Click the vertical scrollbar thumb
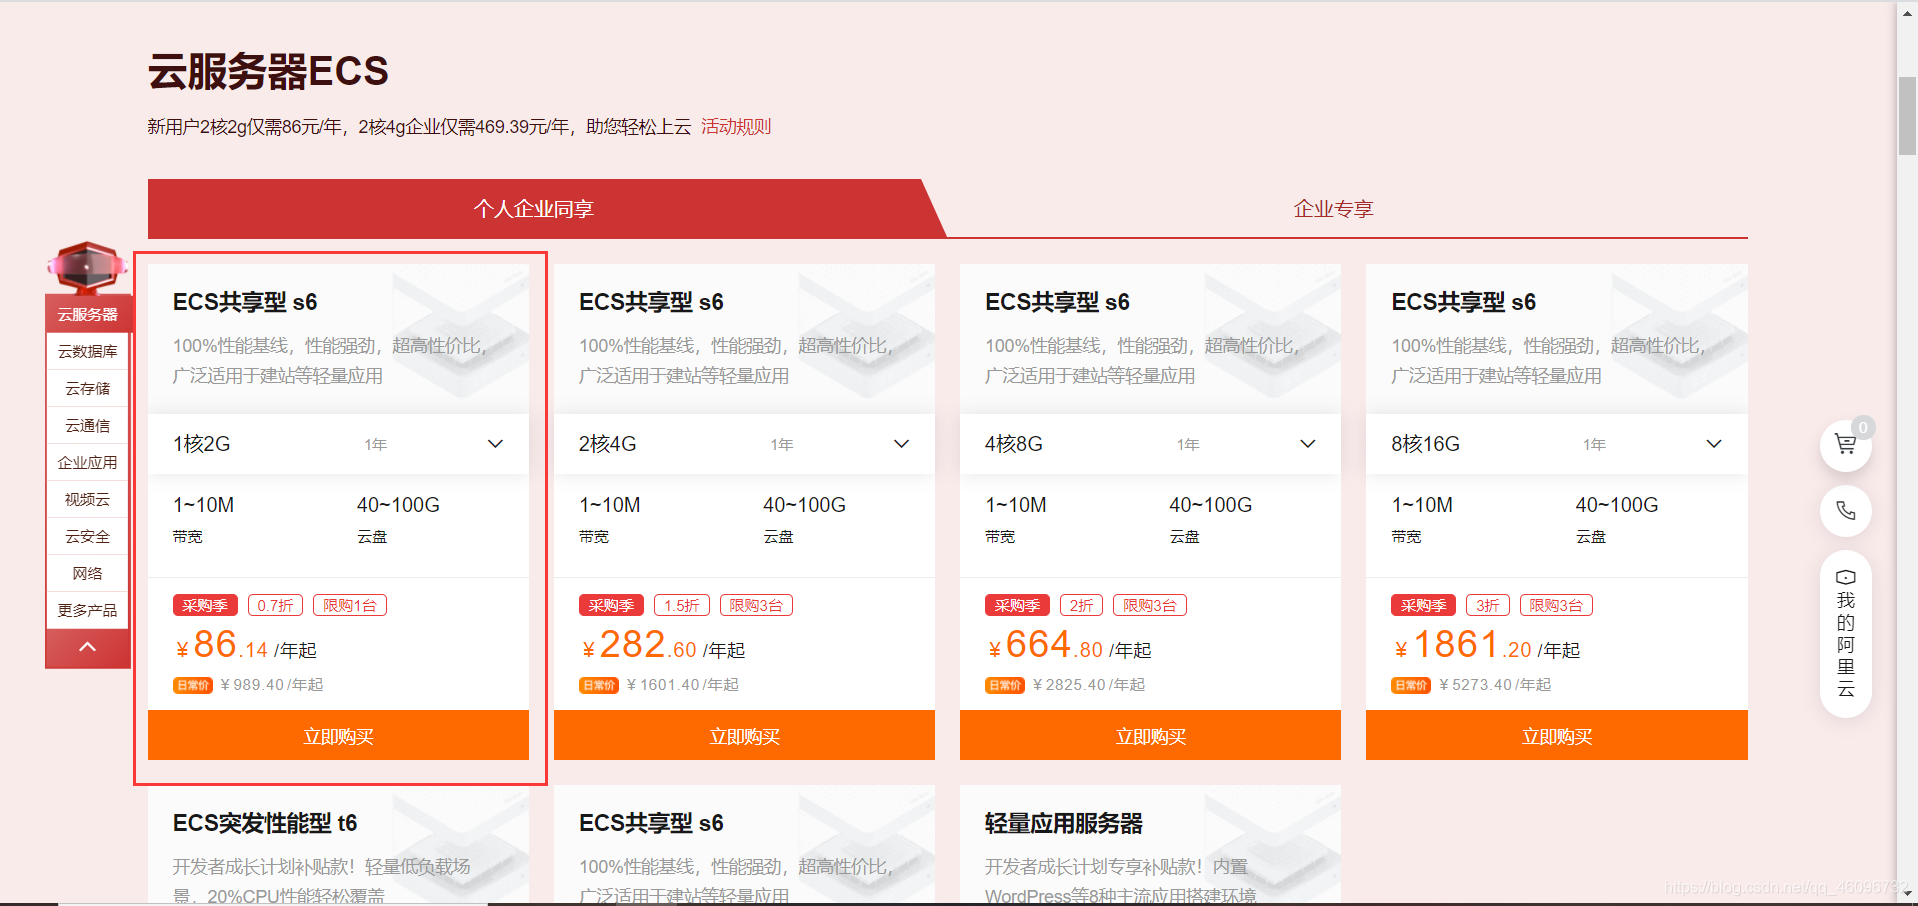 1908,115
